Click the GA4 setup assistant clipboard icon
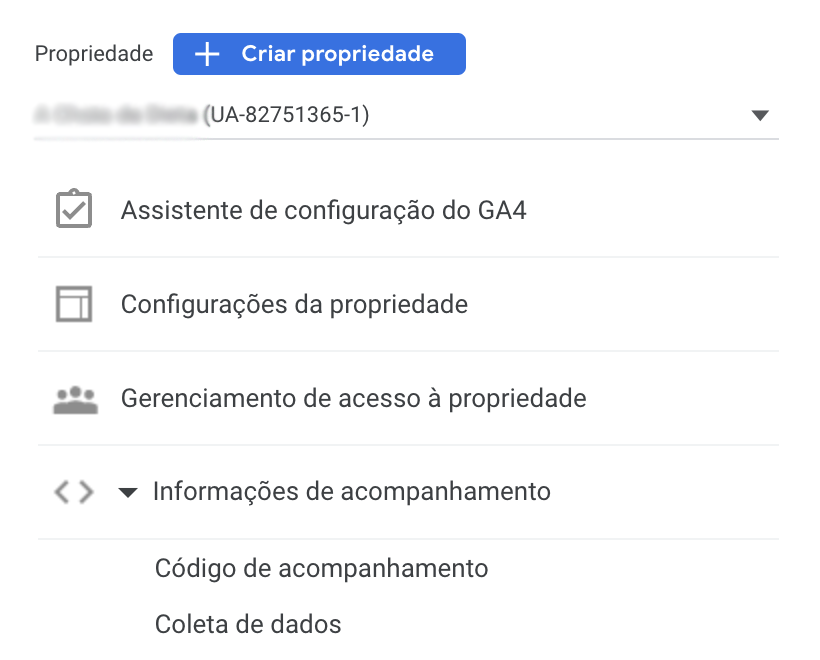Screen dimensions: 820x660 click(73, 210)
